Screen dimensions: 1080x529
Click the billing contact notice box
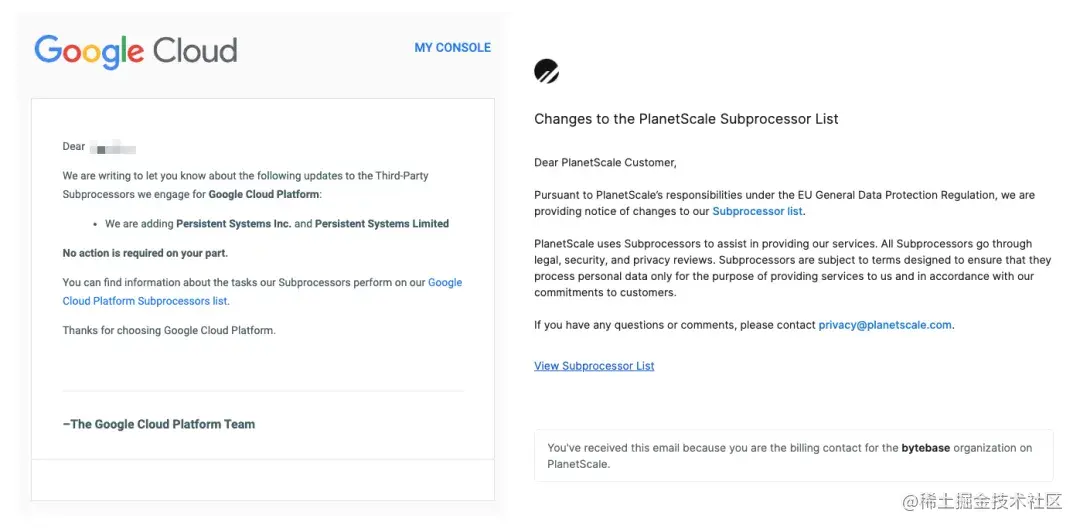[793, 456]
